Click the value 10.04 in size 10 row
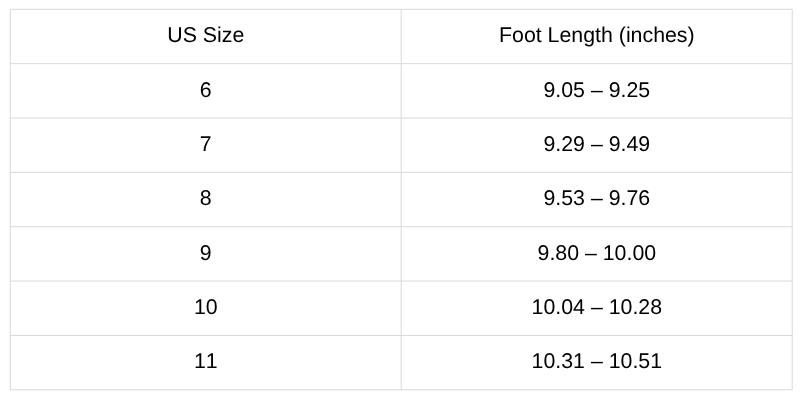Image resolution: width=800 pixels, height=400 pixels. pyautogui.click(x=558, y=307)
